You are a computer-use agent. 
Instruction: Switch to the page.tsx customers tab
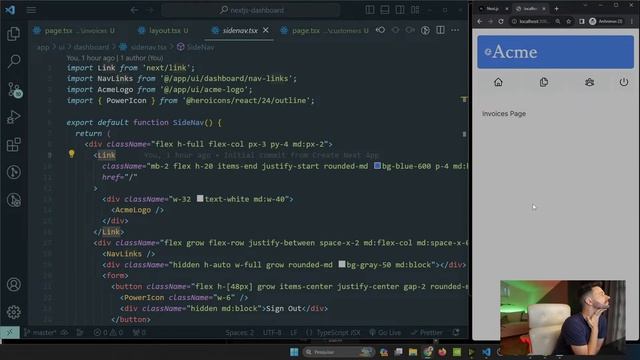coord(325,31)
